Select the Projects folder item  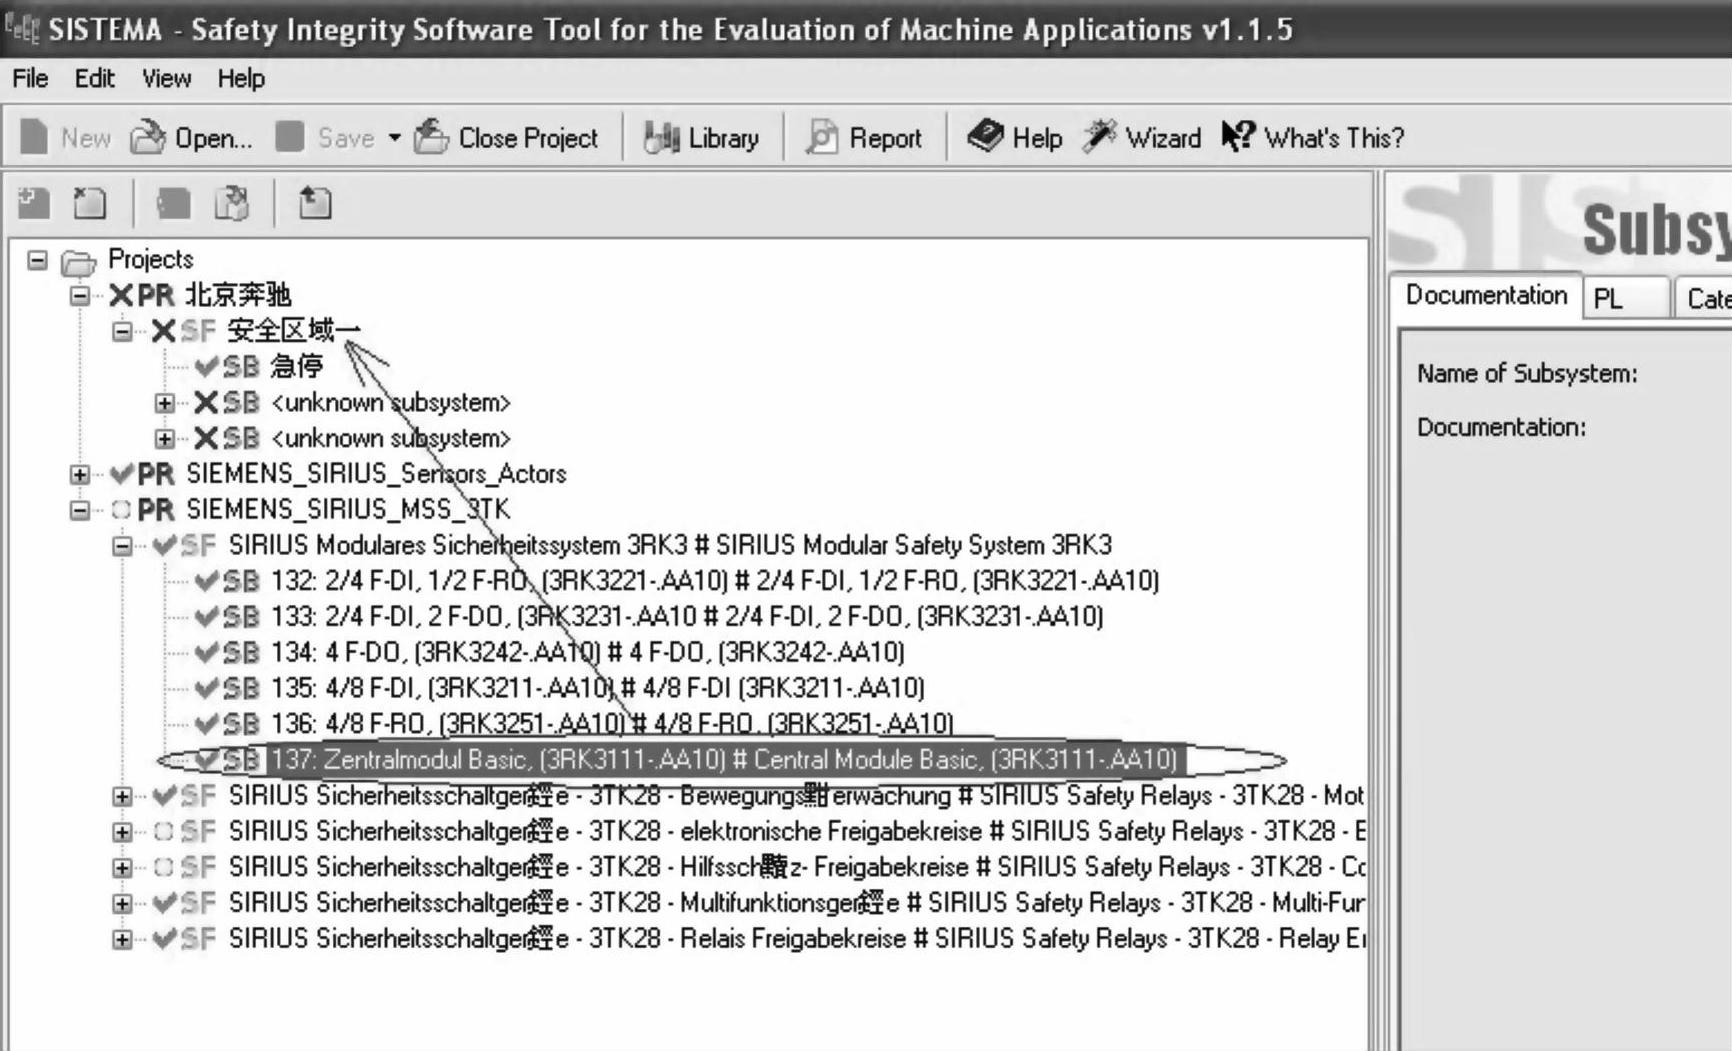click(150, 259)
